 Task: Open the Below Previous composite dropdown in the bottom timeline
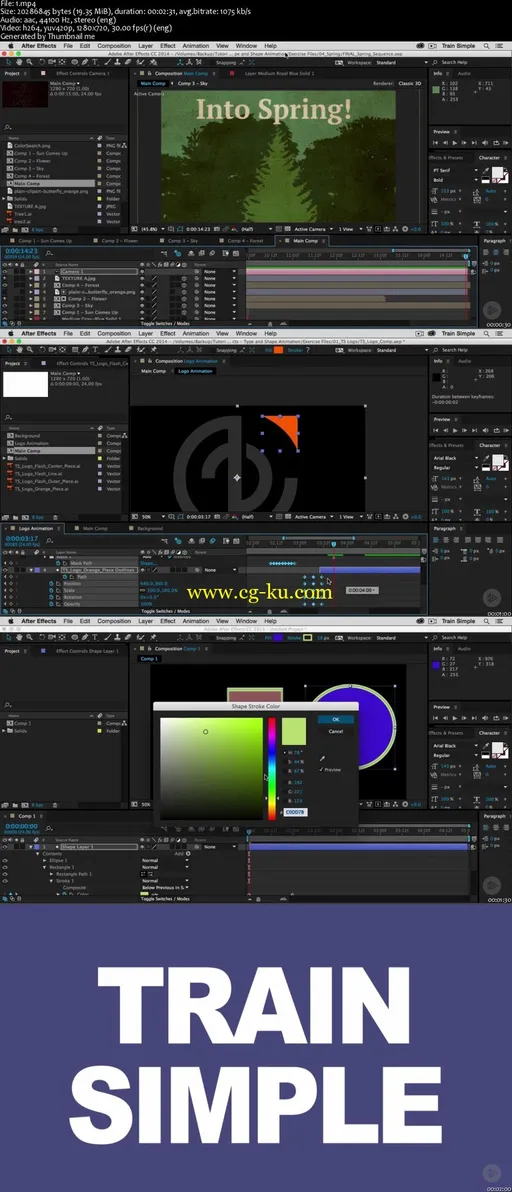coord(165,887)
